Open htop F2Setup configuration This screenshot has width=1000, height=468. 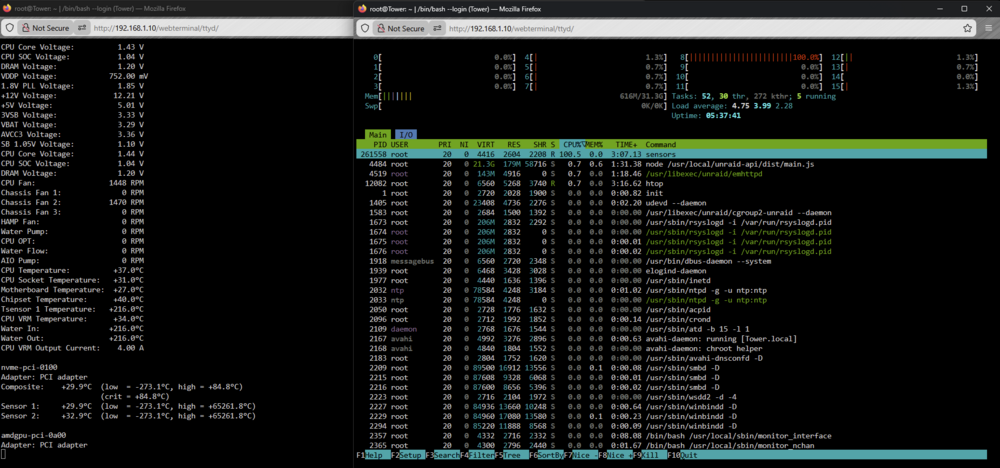tap(408, 455)
